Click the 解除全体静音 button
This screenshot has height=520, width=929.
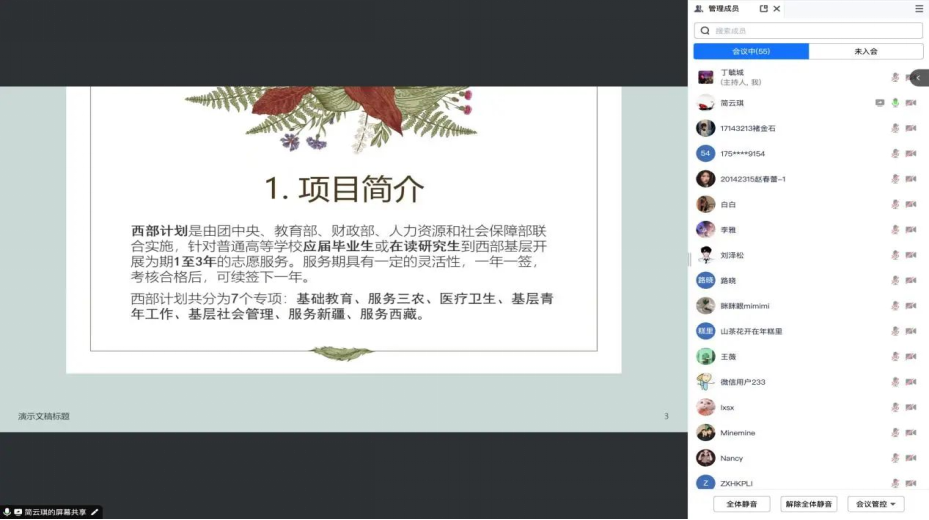point(808,504)
